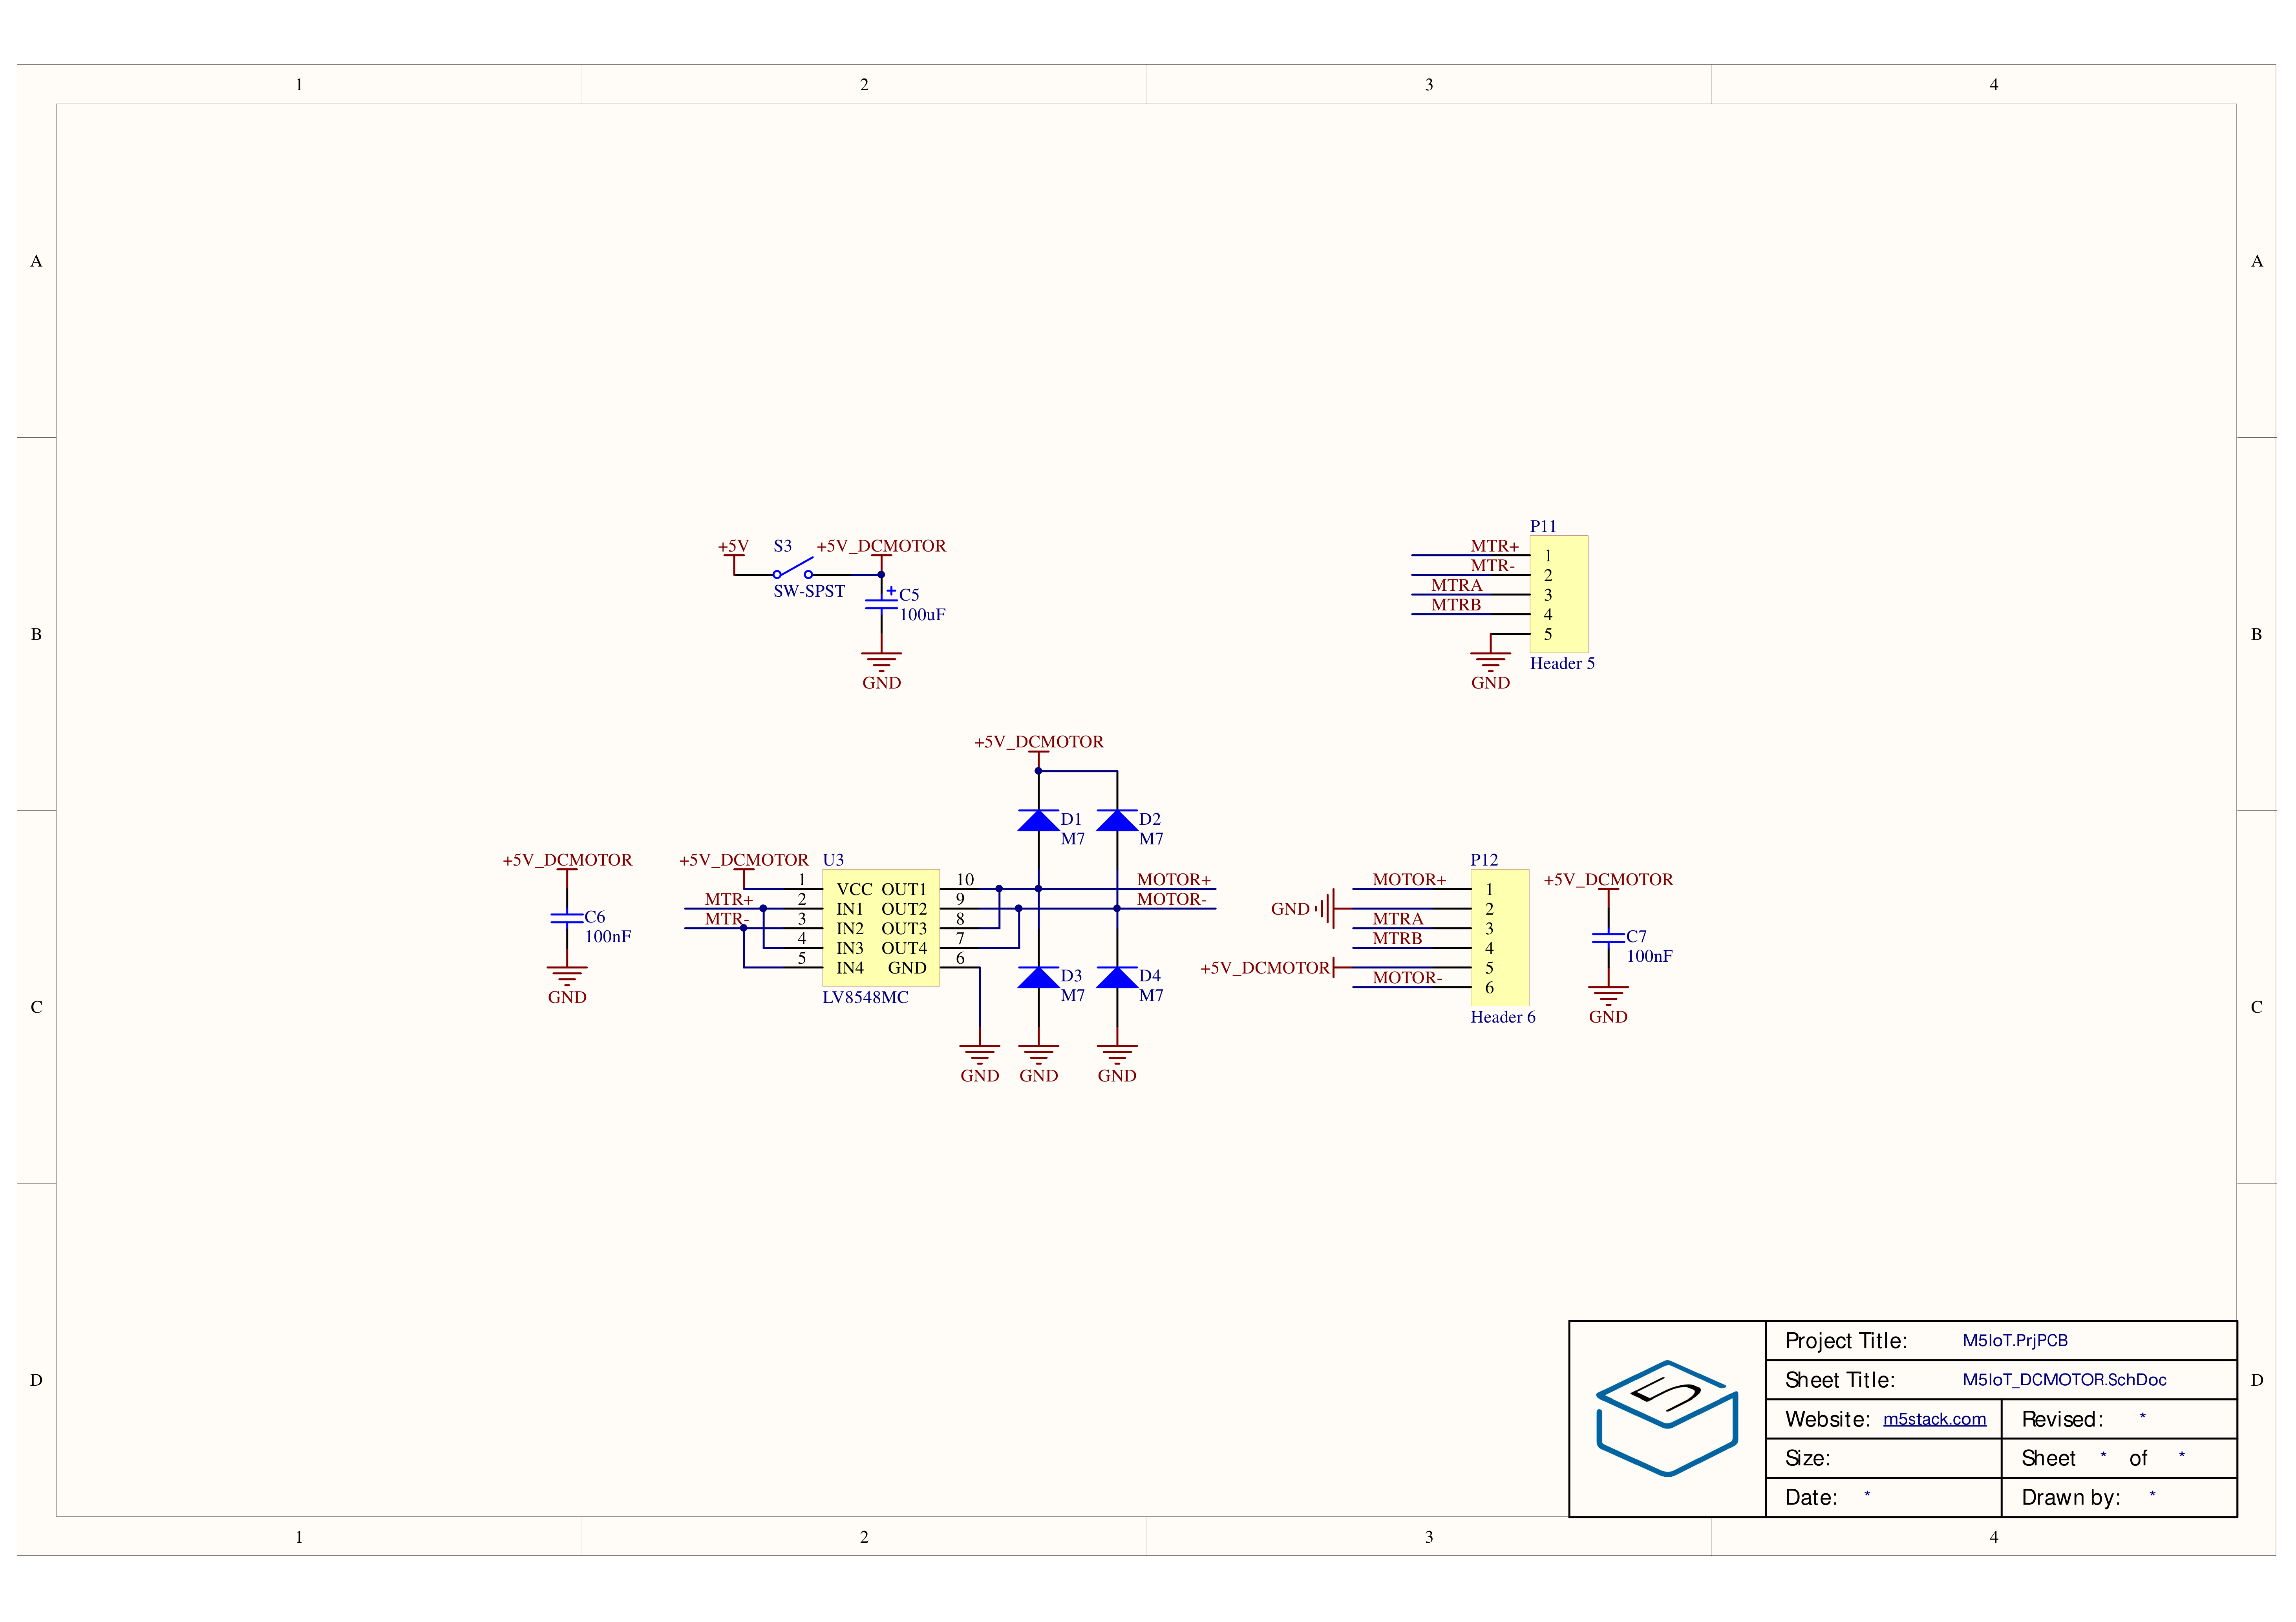
Task: Click the 'IN4' pin name on U3
Action: 850,968
